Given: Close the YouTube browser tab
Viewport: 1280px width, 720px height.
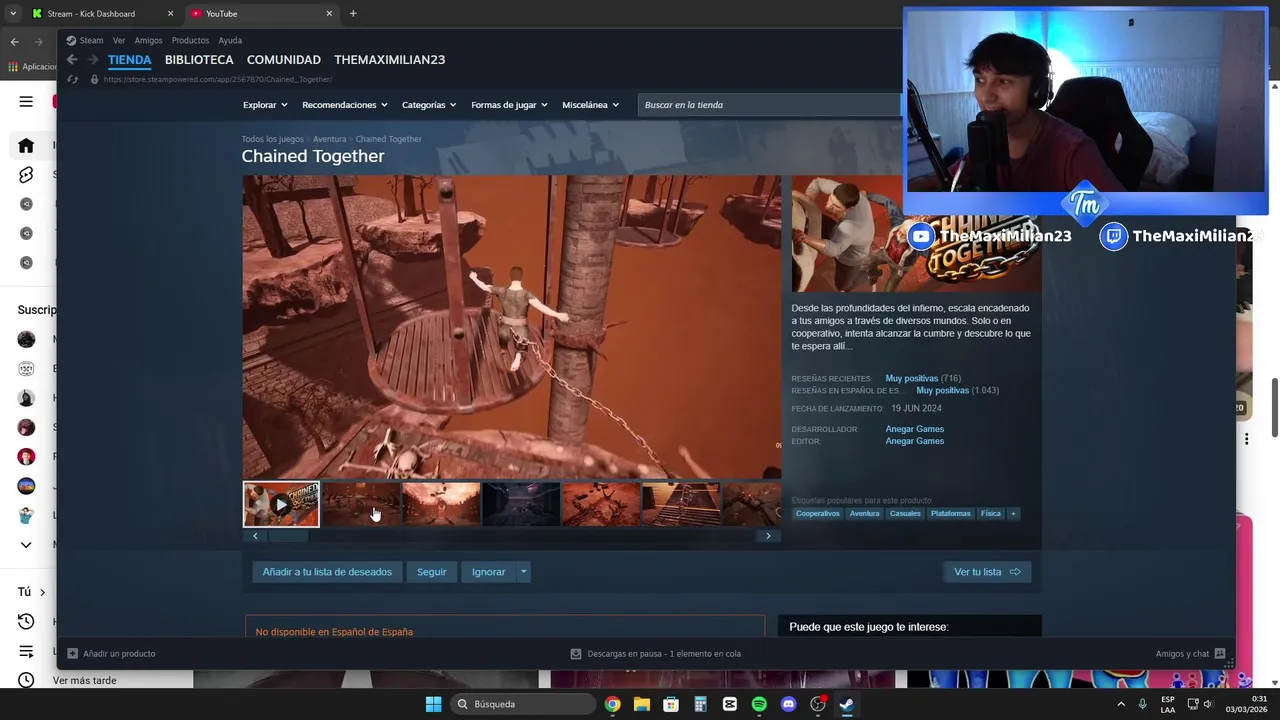Looking at the screenshot, I should click(x=329, y=14).
